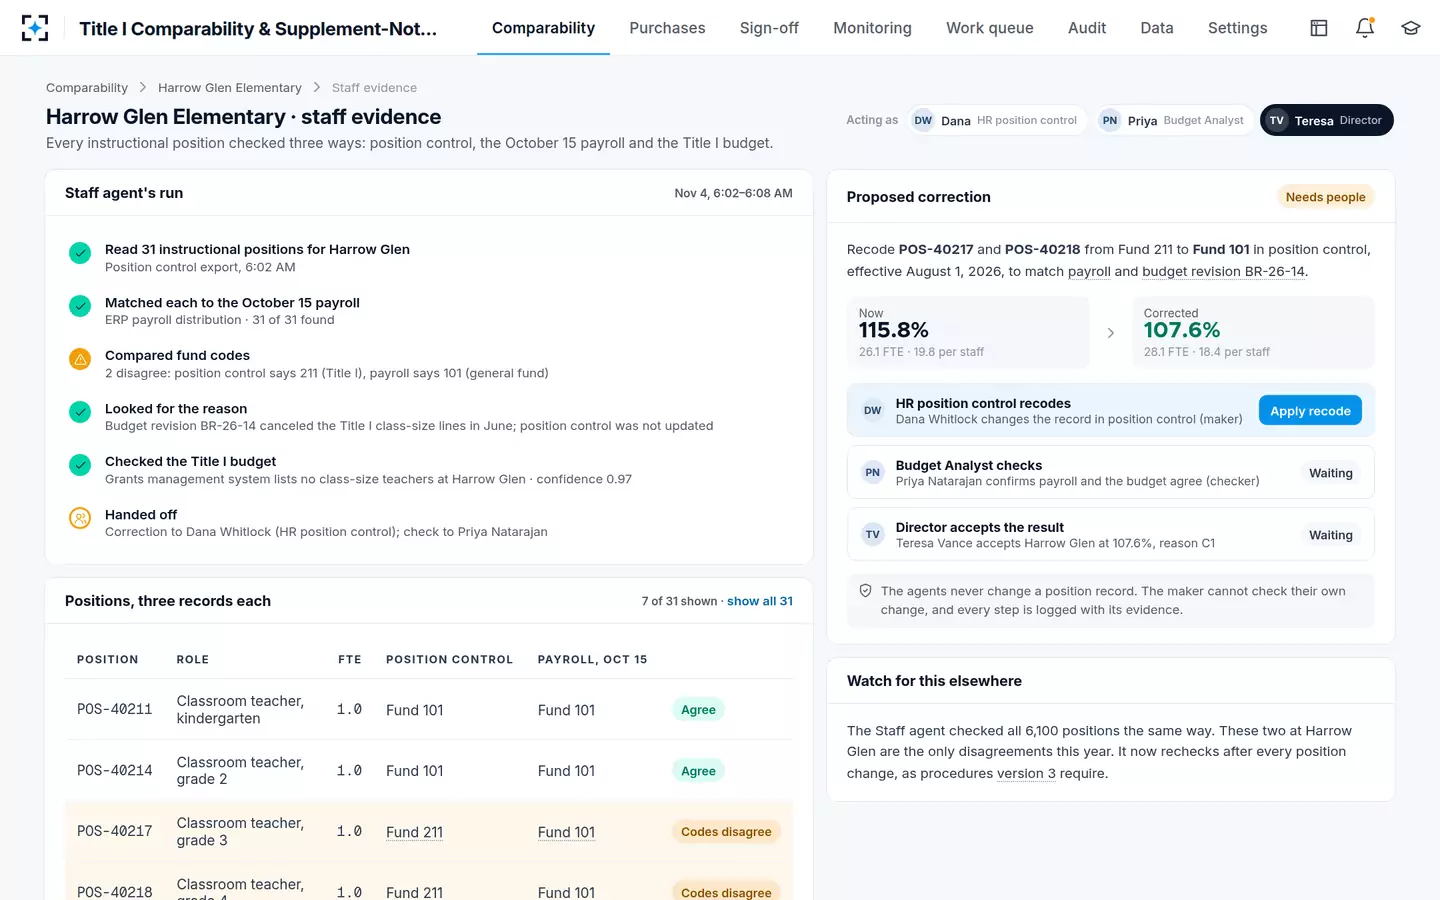Open the notifications bell
This screenshot has height=900, width=1440.
point(1365,28)
